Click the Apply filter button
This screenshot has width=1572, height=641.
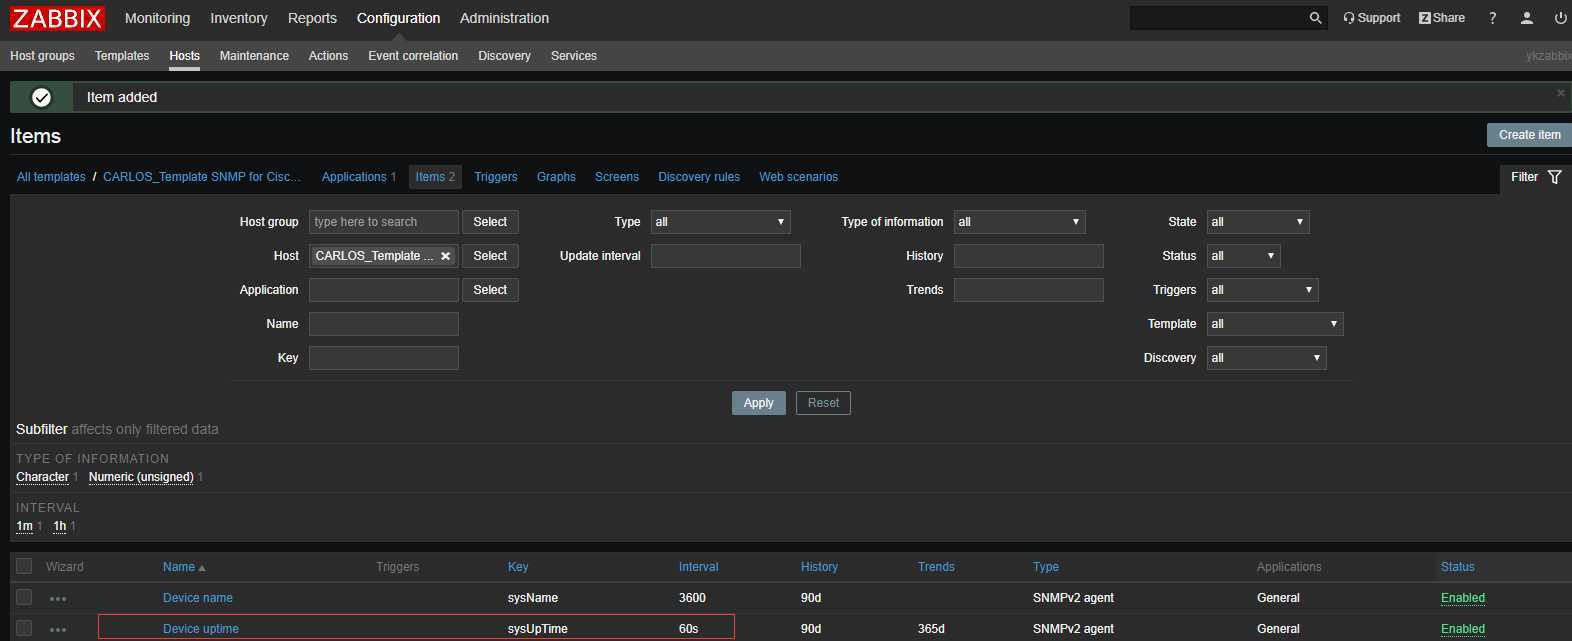758,403
